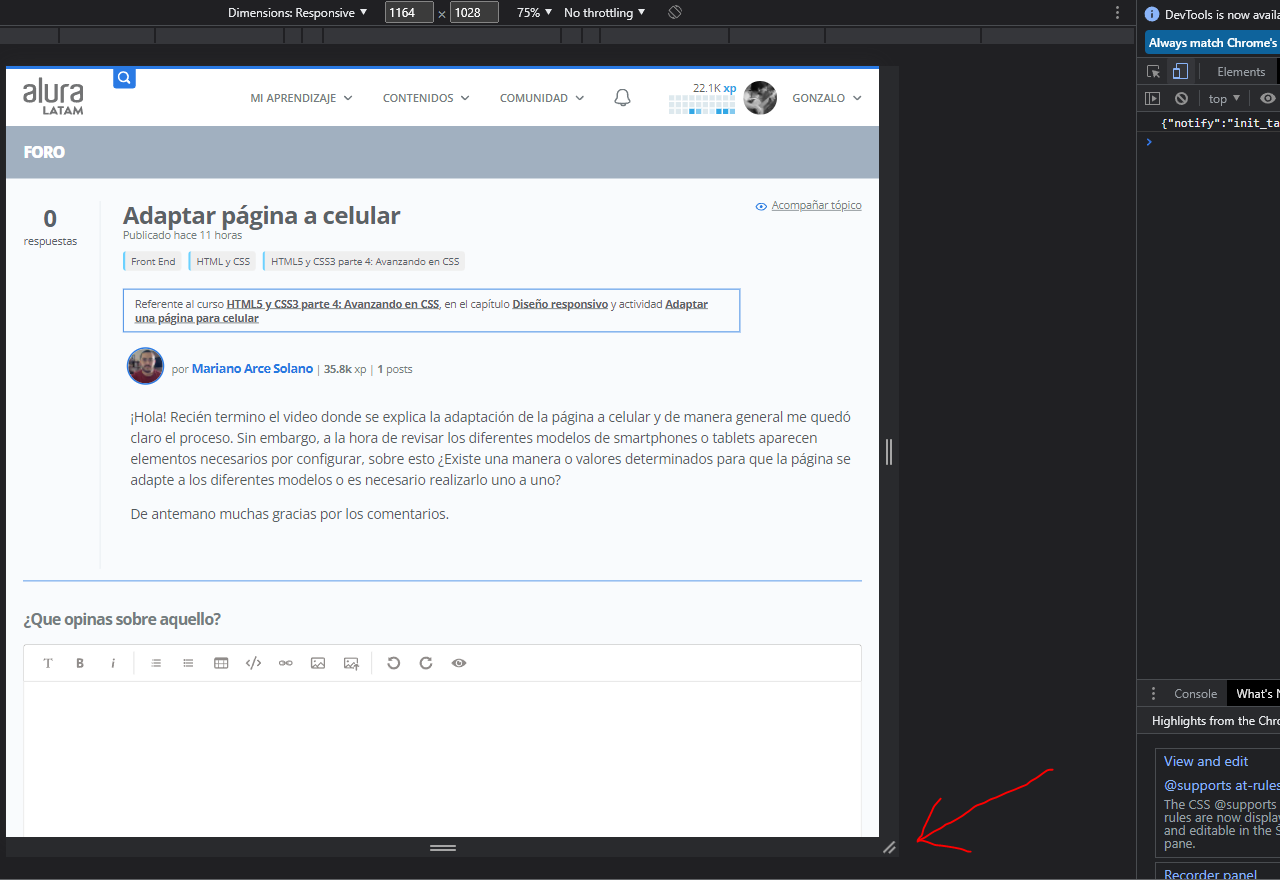This screenshot has width=1280, height=880.
Task: Click the user avatar in the header
Action: [x=760, y=98]
